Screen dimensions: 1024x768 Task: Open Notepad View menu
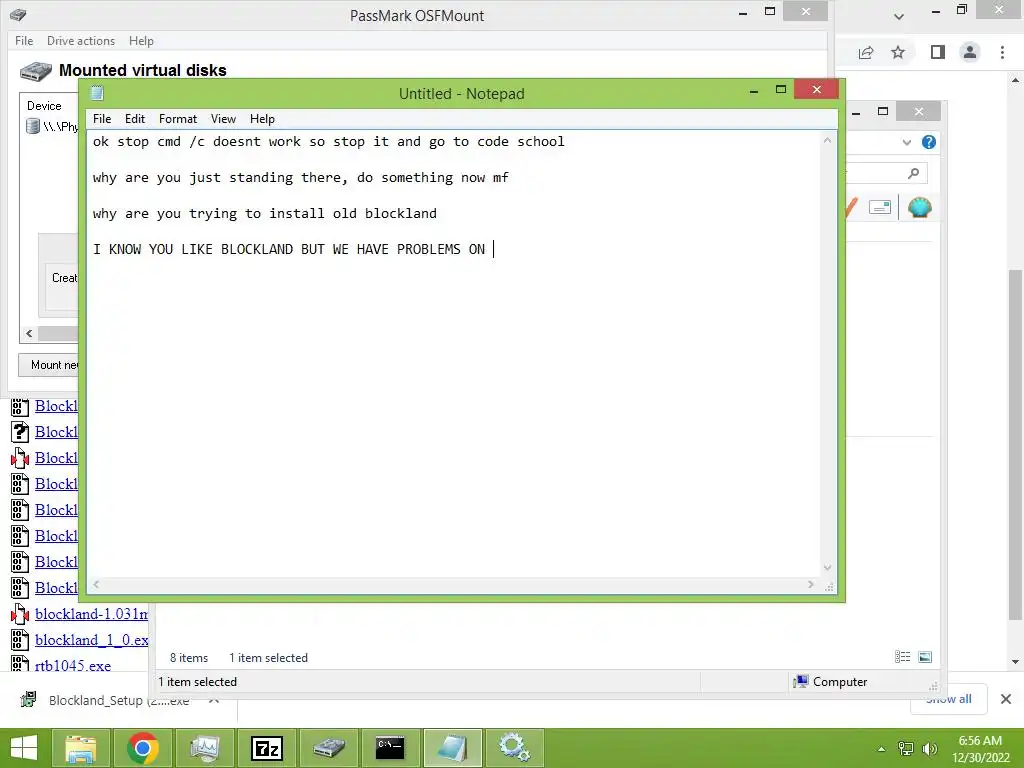(x=223, y=119)
